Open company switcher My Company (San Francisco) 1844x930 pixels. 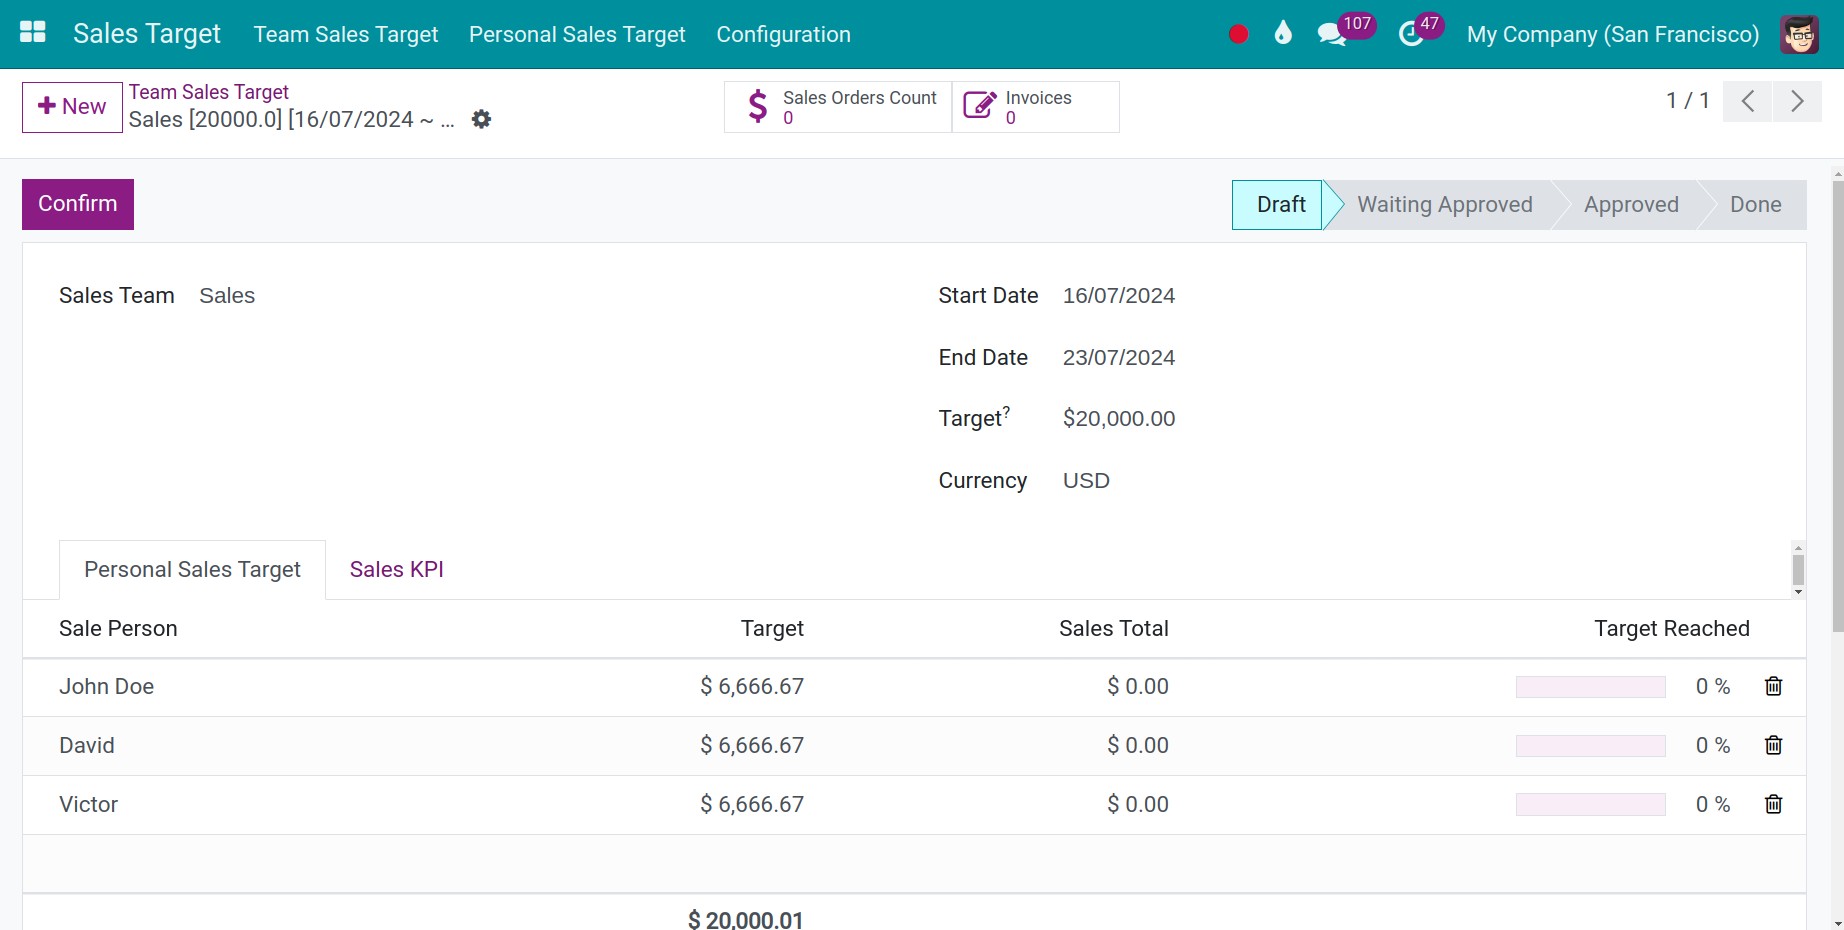coord(1612,34)
